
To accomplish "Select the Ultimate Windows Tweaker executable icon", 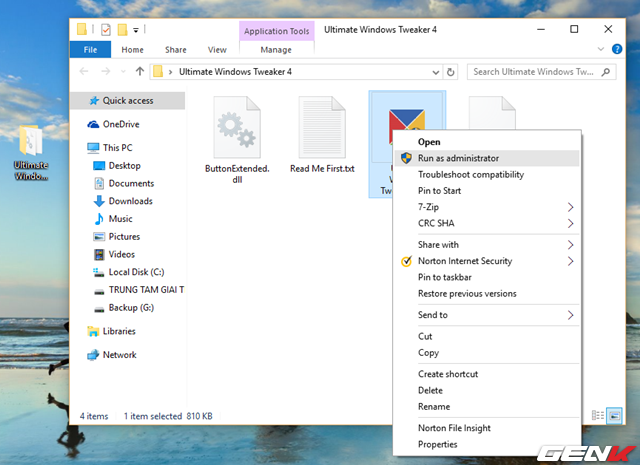I will [407, 119].
